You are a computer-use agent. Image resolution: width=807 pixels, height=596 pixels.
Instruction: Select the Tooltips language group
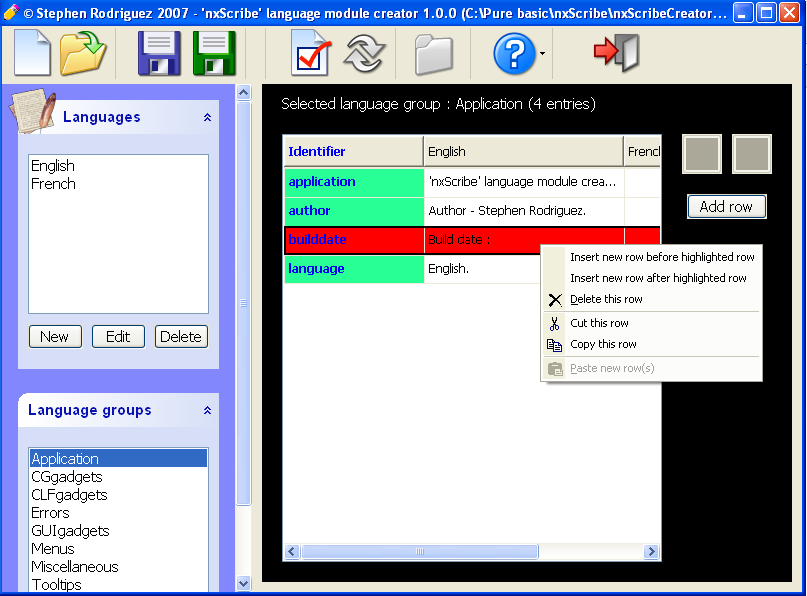(x=57, y=585)
